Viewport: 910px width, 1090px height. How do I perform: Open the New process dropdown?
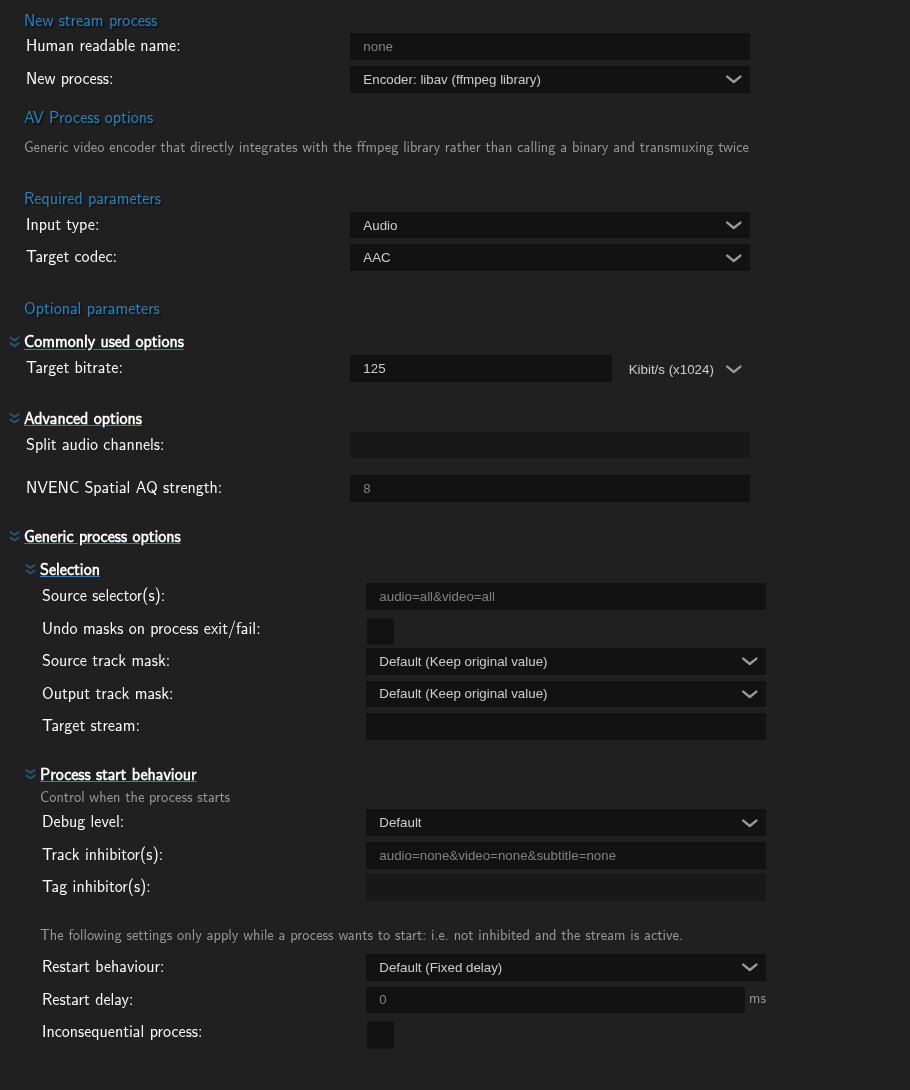(x=549, y=79)
